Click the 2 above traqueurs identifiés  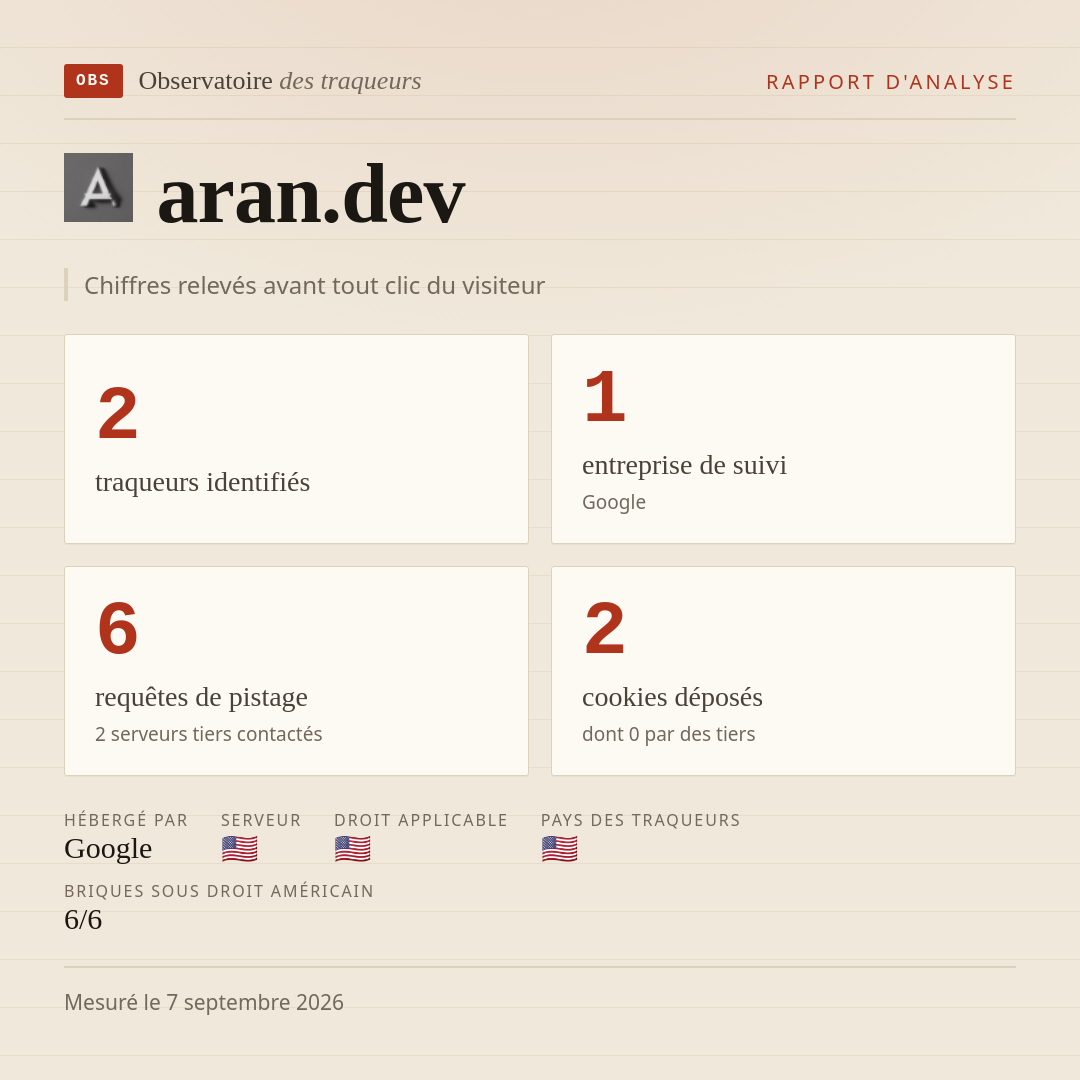point(118,413)
